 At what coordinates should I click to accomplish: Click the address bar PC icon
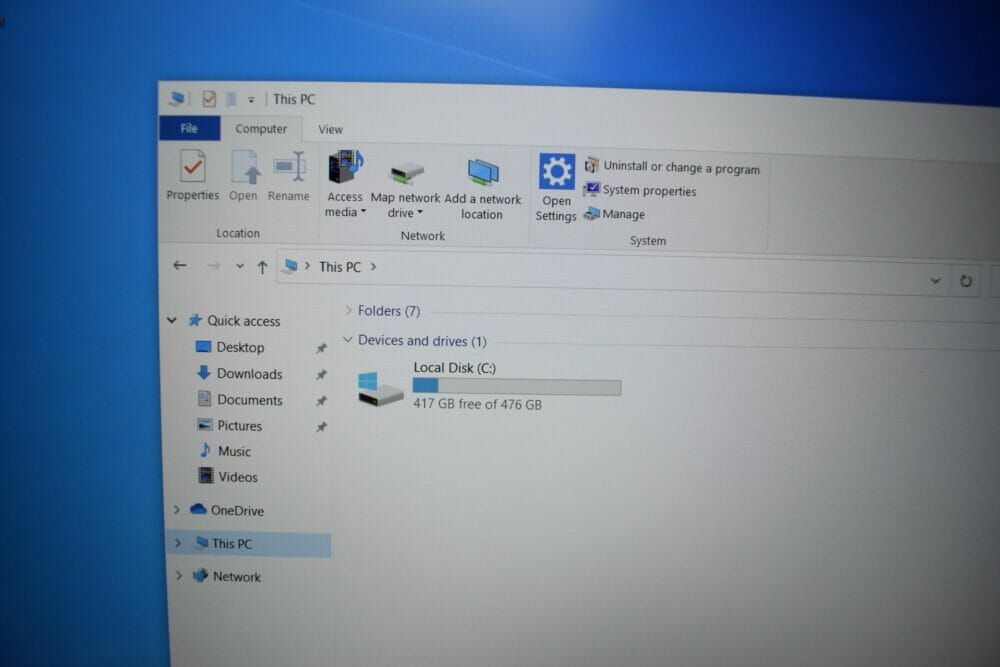point(290,266)
